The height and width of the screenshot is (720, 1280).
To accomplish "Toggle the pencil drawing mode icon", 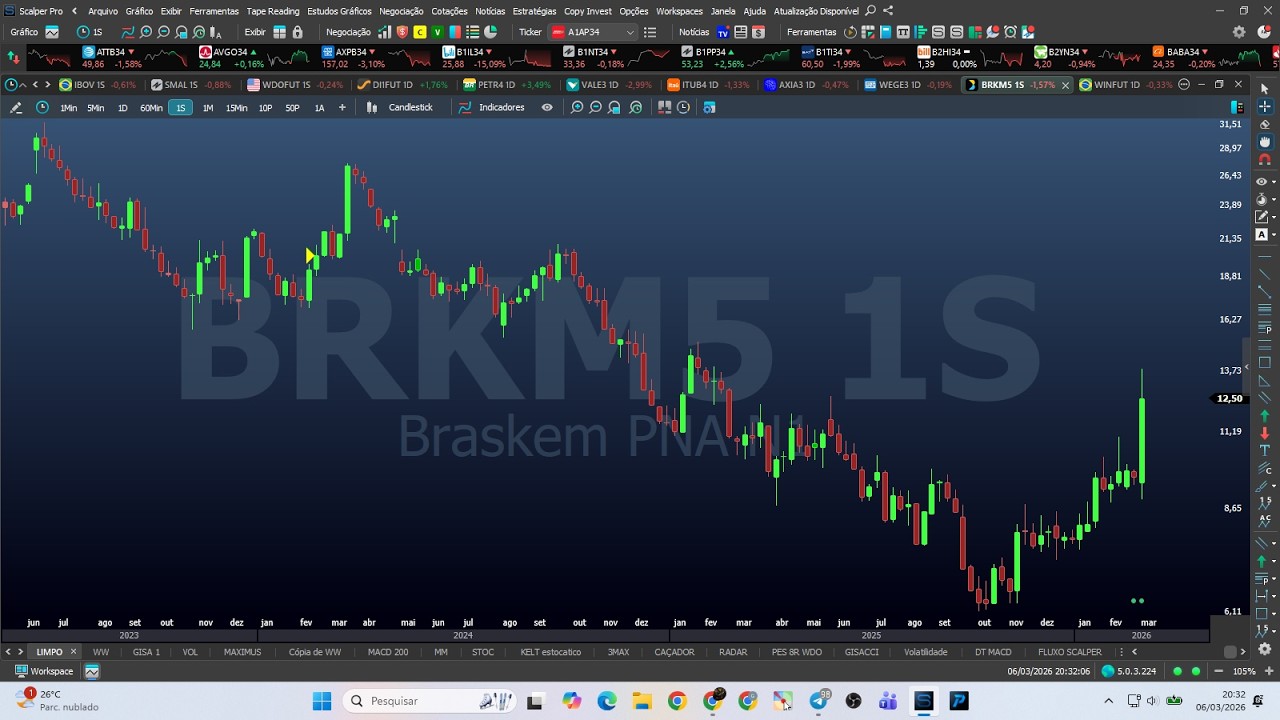I will pyautogui.click(x=16, y=107).
